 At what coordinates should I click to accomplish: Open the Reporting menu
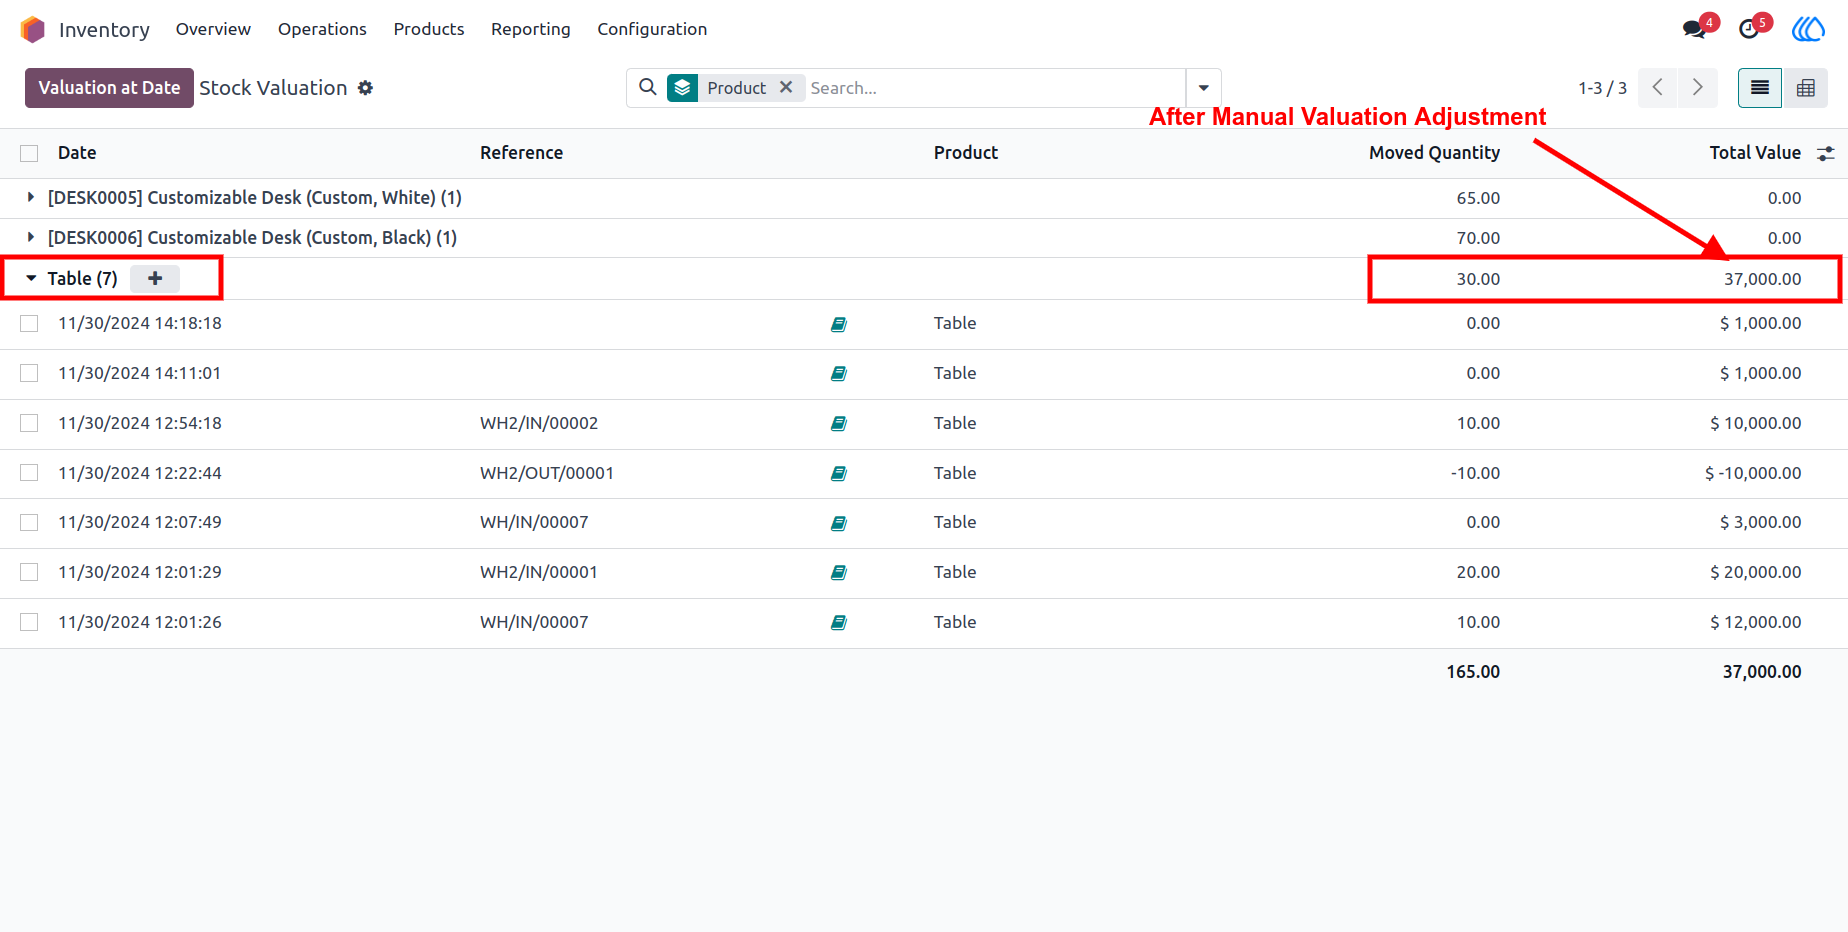pyautogui.click(x=531, y=29)
